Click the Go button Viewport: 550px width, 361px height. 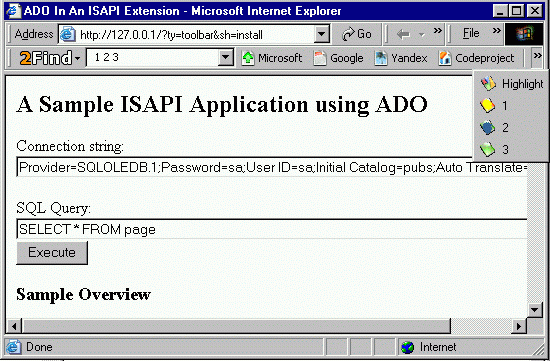[356, 34]
